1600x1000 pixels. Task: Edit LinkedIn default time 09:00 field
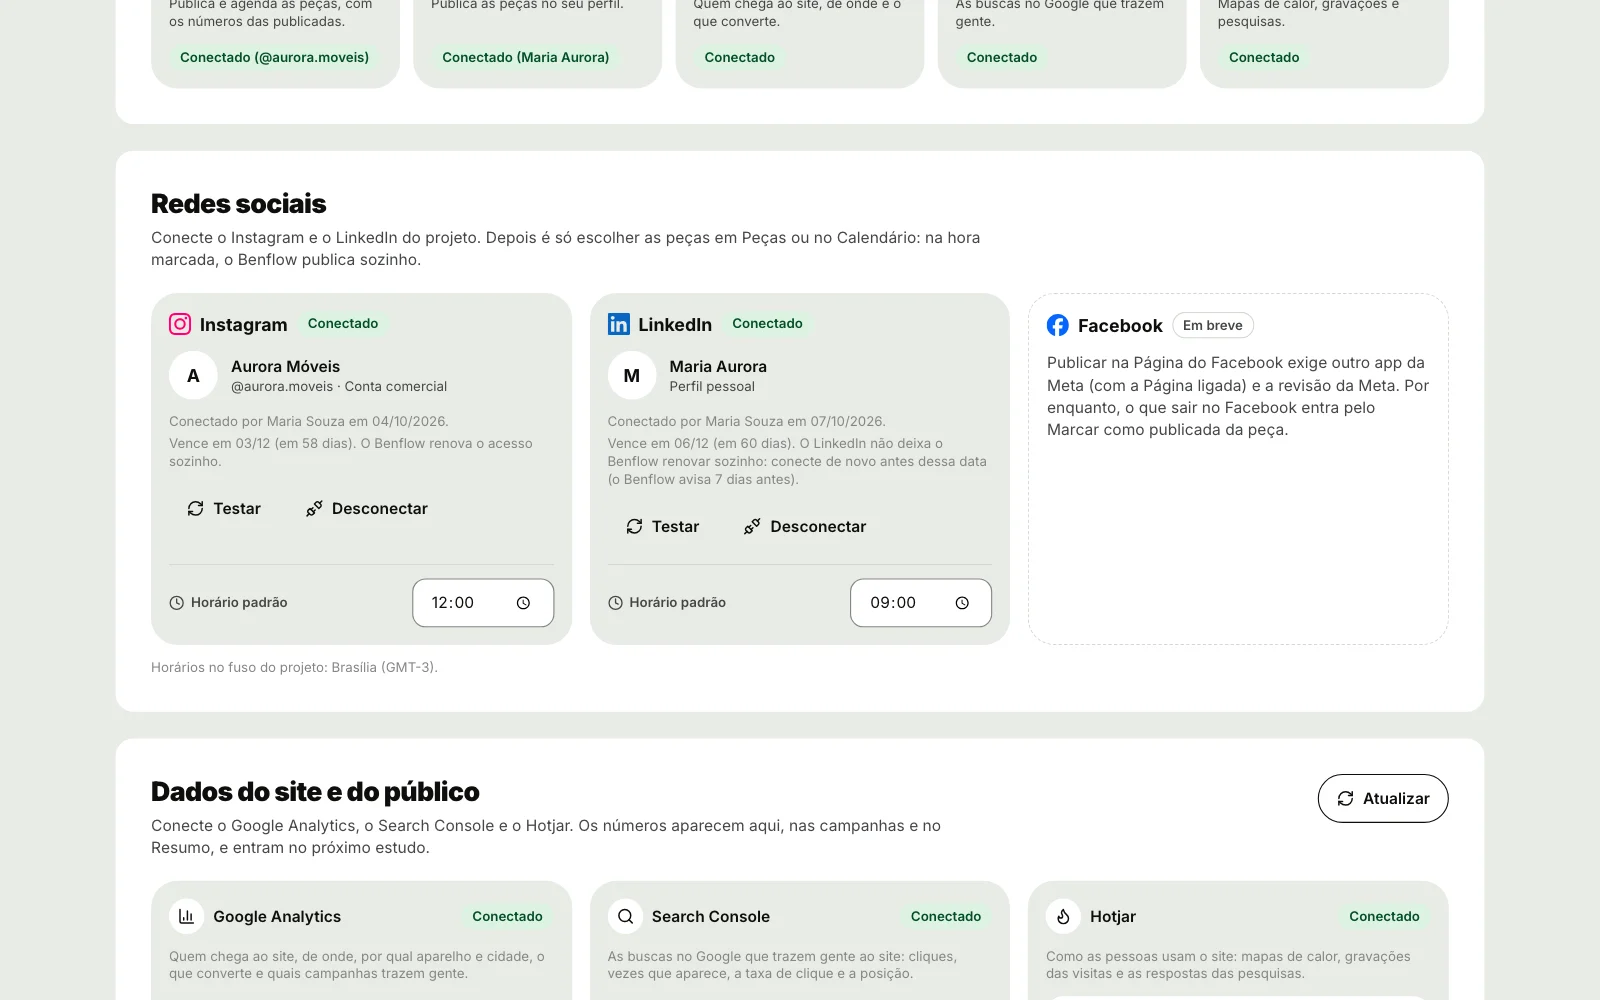coord(921,603)
